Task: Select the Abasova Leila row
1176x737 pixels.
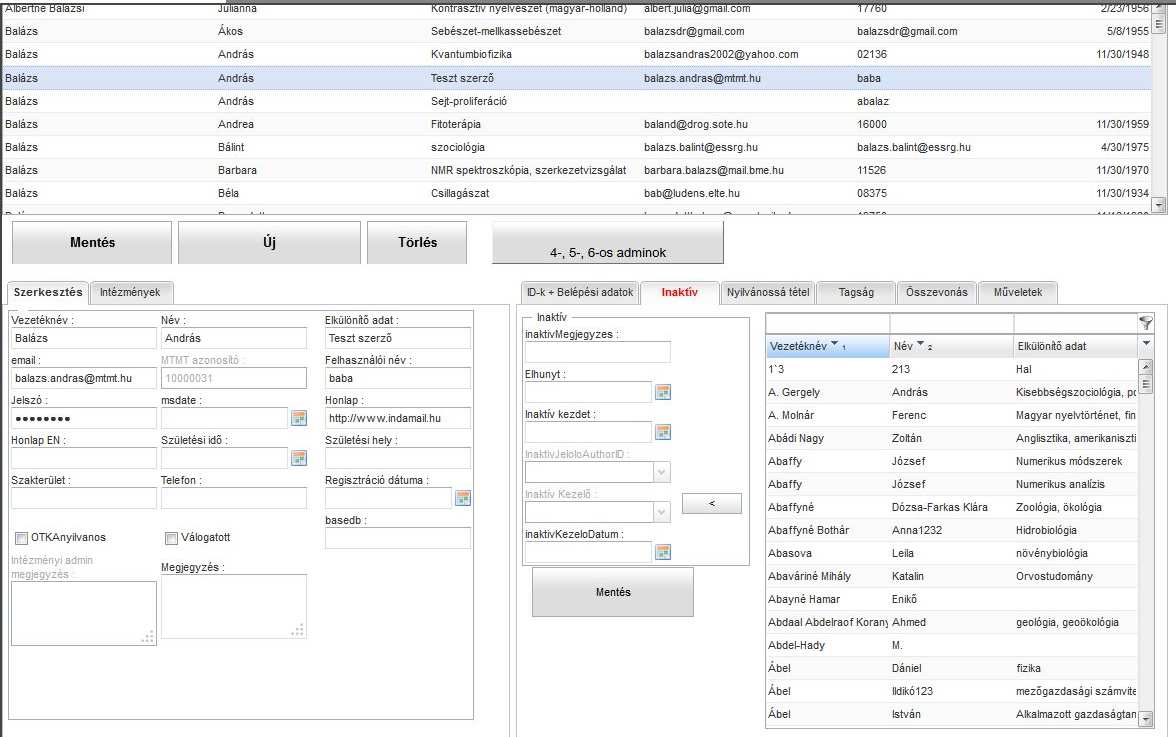Action: (x=952, y=553)
